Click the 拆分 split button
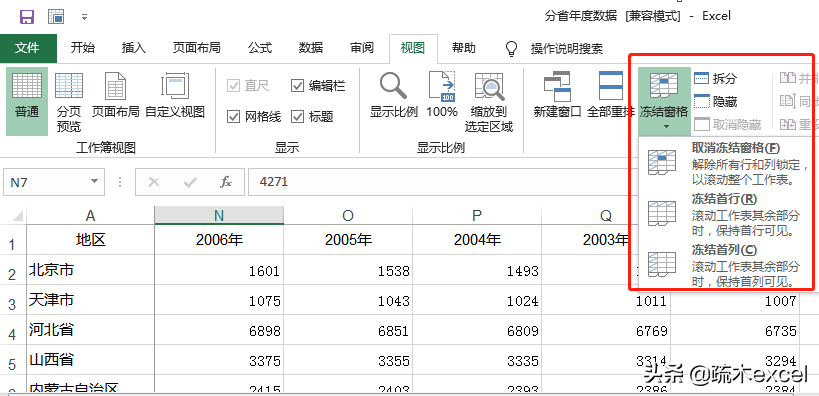 (x=715, y=78)
